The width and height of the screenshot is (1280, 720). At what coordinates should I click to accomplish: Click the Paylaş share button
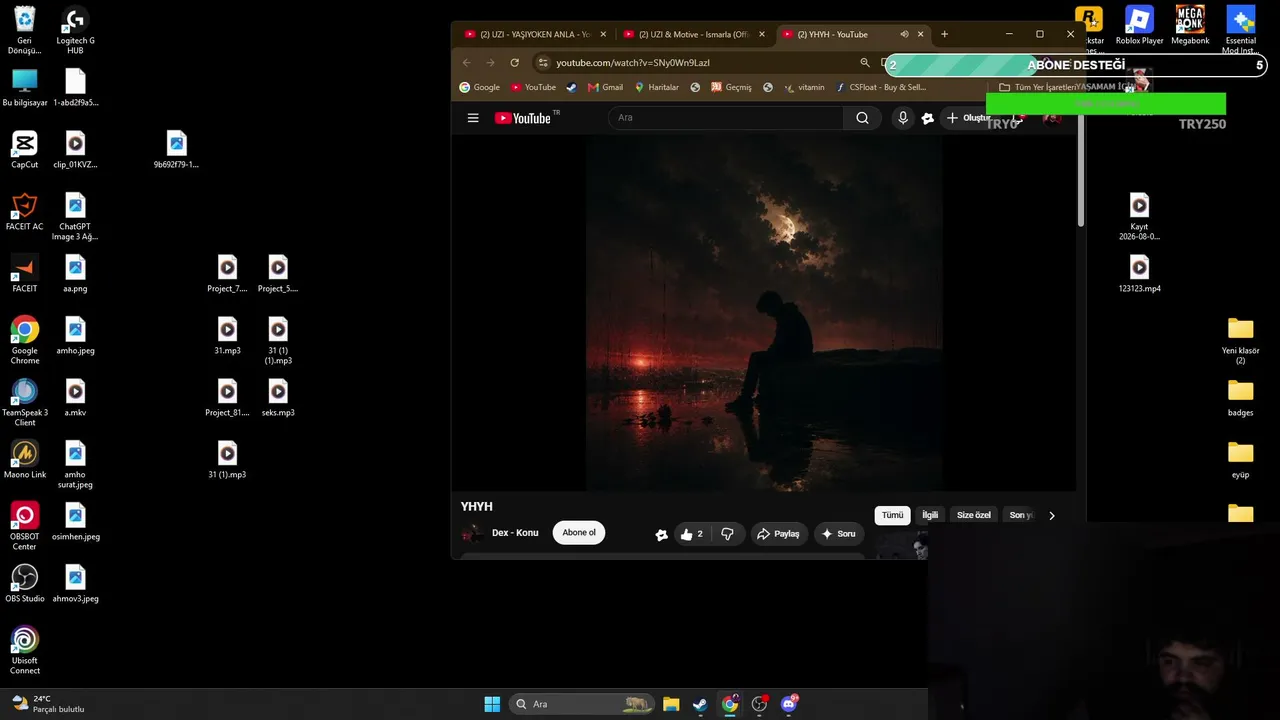pyautogui.click(x=779, y=534)
